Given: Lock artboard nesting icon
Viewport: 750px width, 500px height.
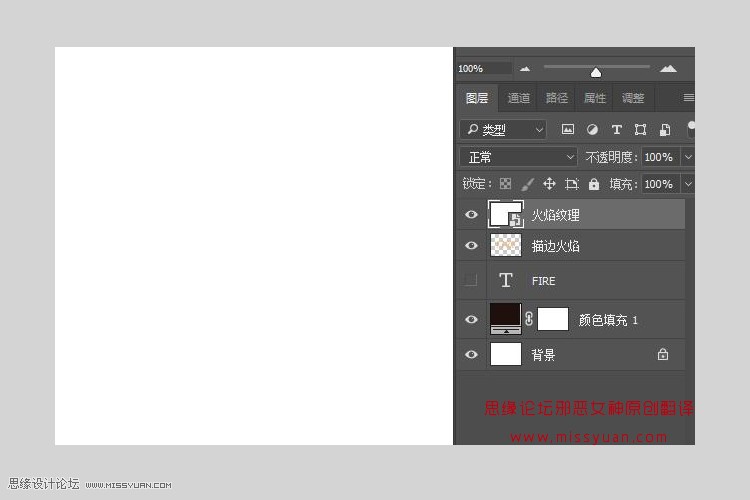Looking at the screenshot, I should (x=572, y=184).
